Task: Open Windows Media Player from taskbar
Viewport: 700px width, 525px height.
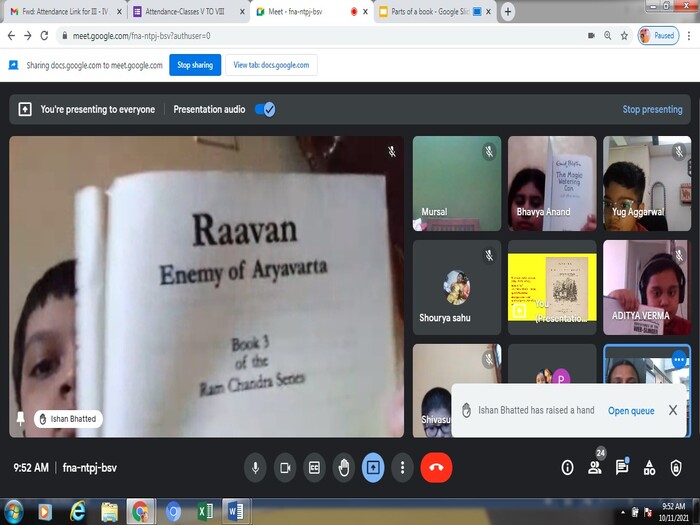Action: [45, 512]
